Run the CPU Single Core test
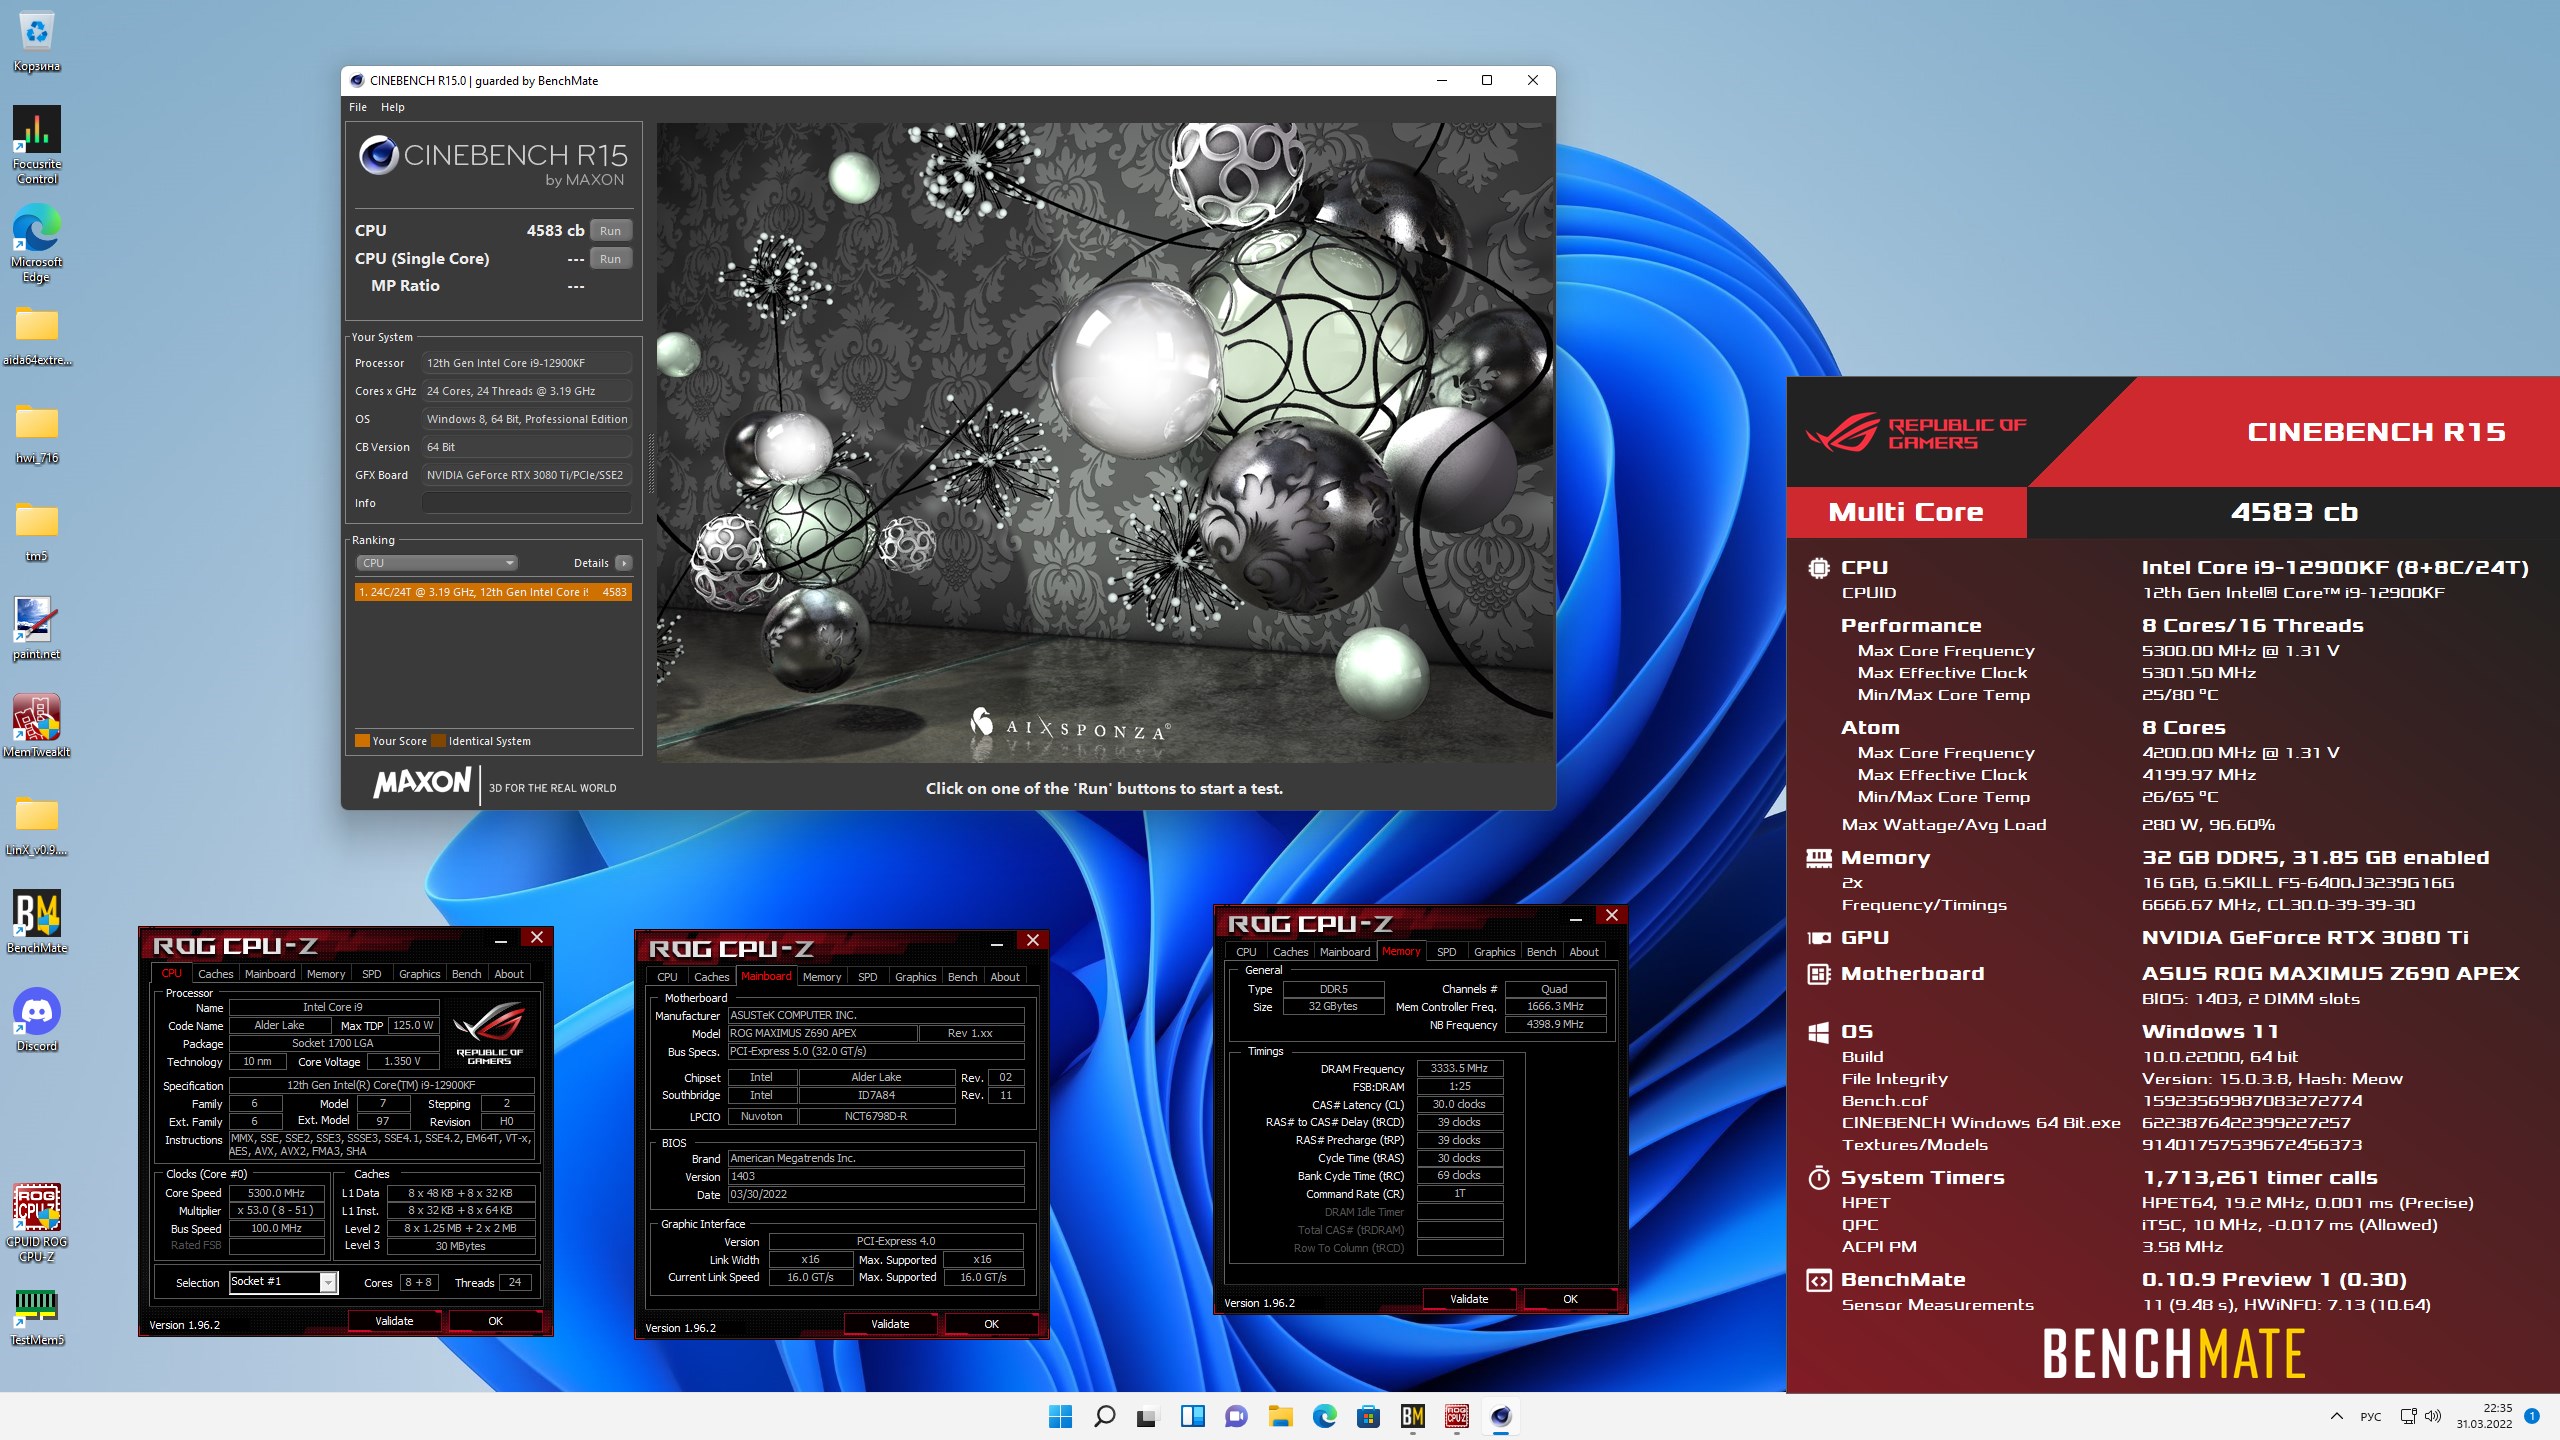 coord(610,258)
